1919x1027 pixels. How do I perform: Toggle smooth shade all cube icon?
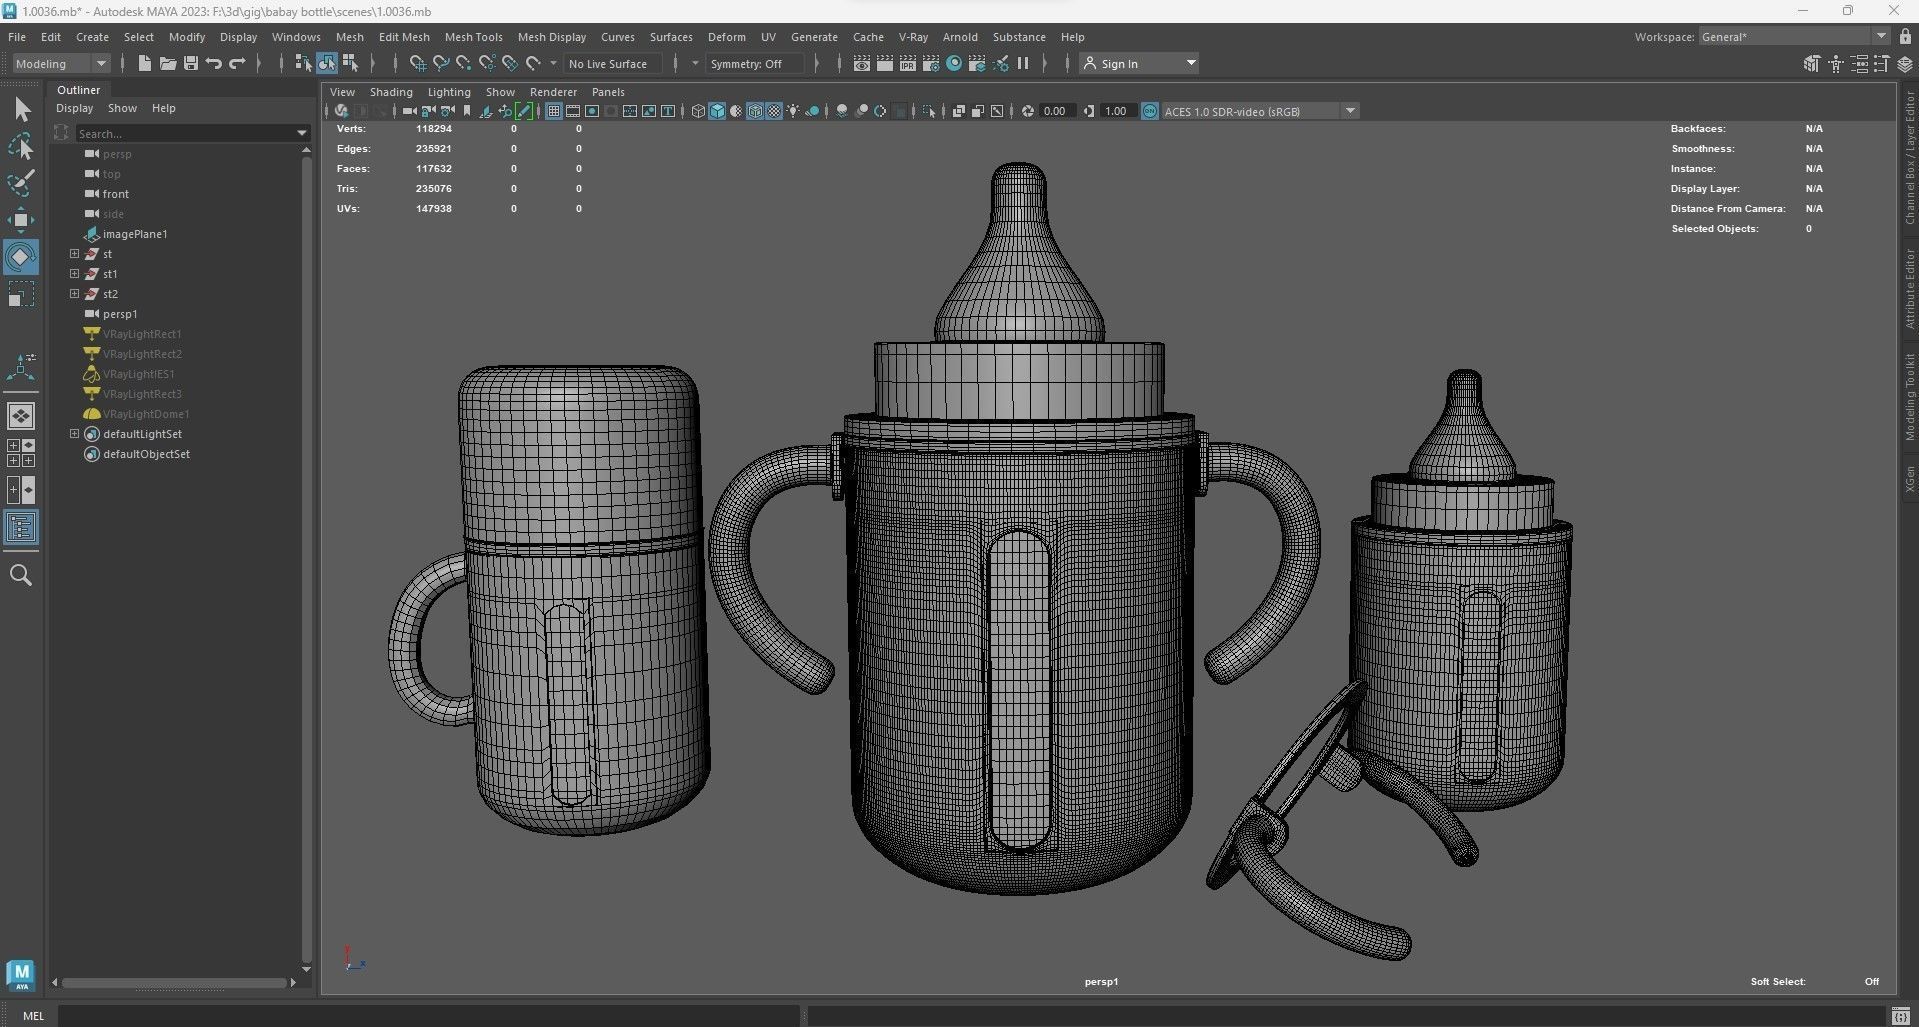717,111
